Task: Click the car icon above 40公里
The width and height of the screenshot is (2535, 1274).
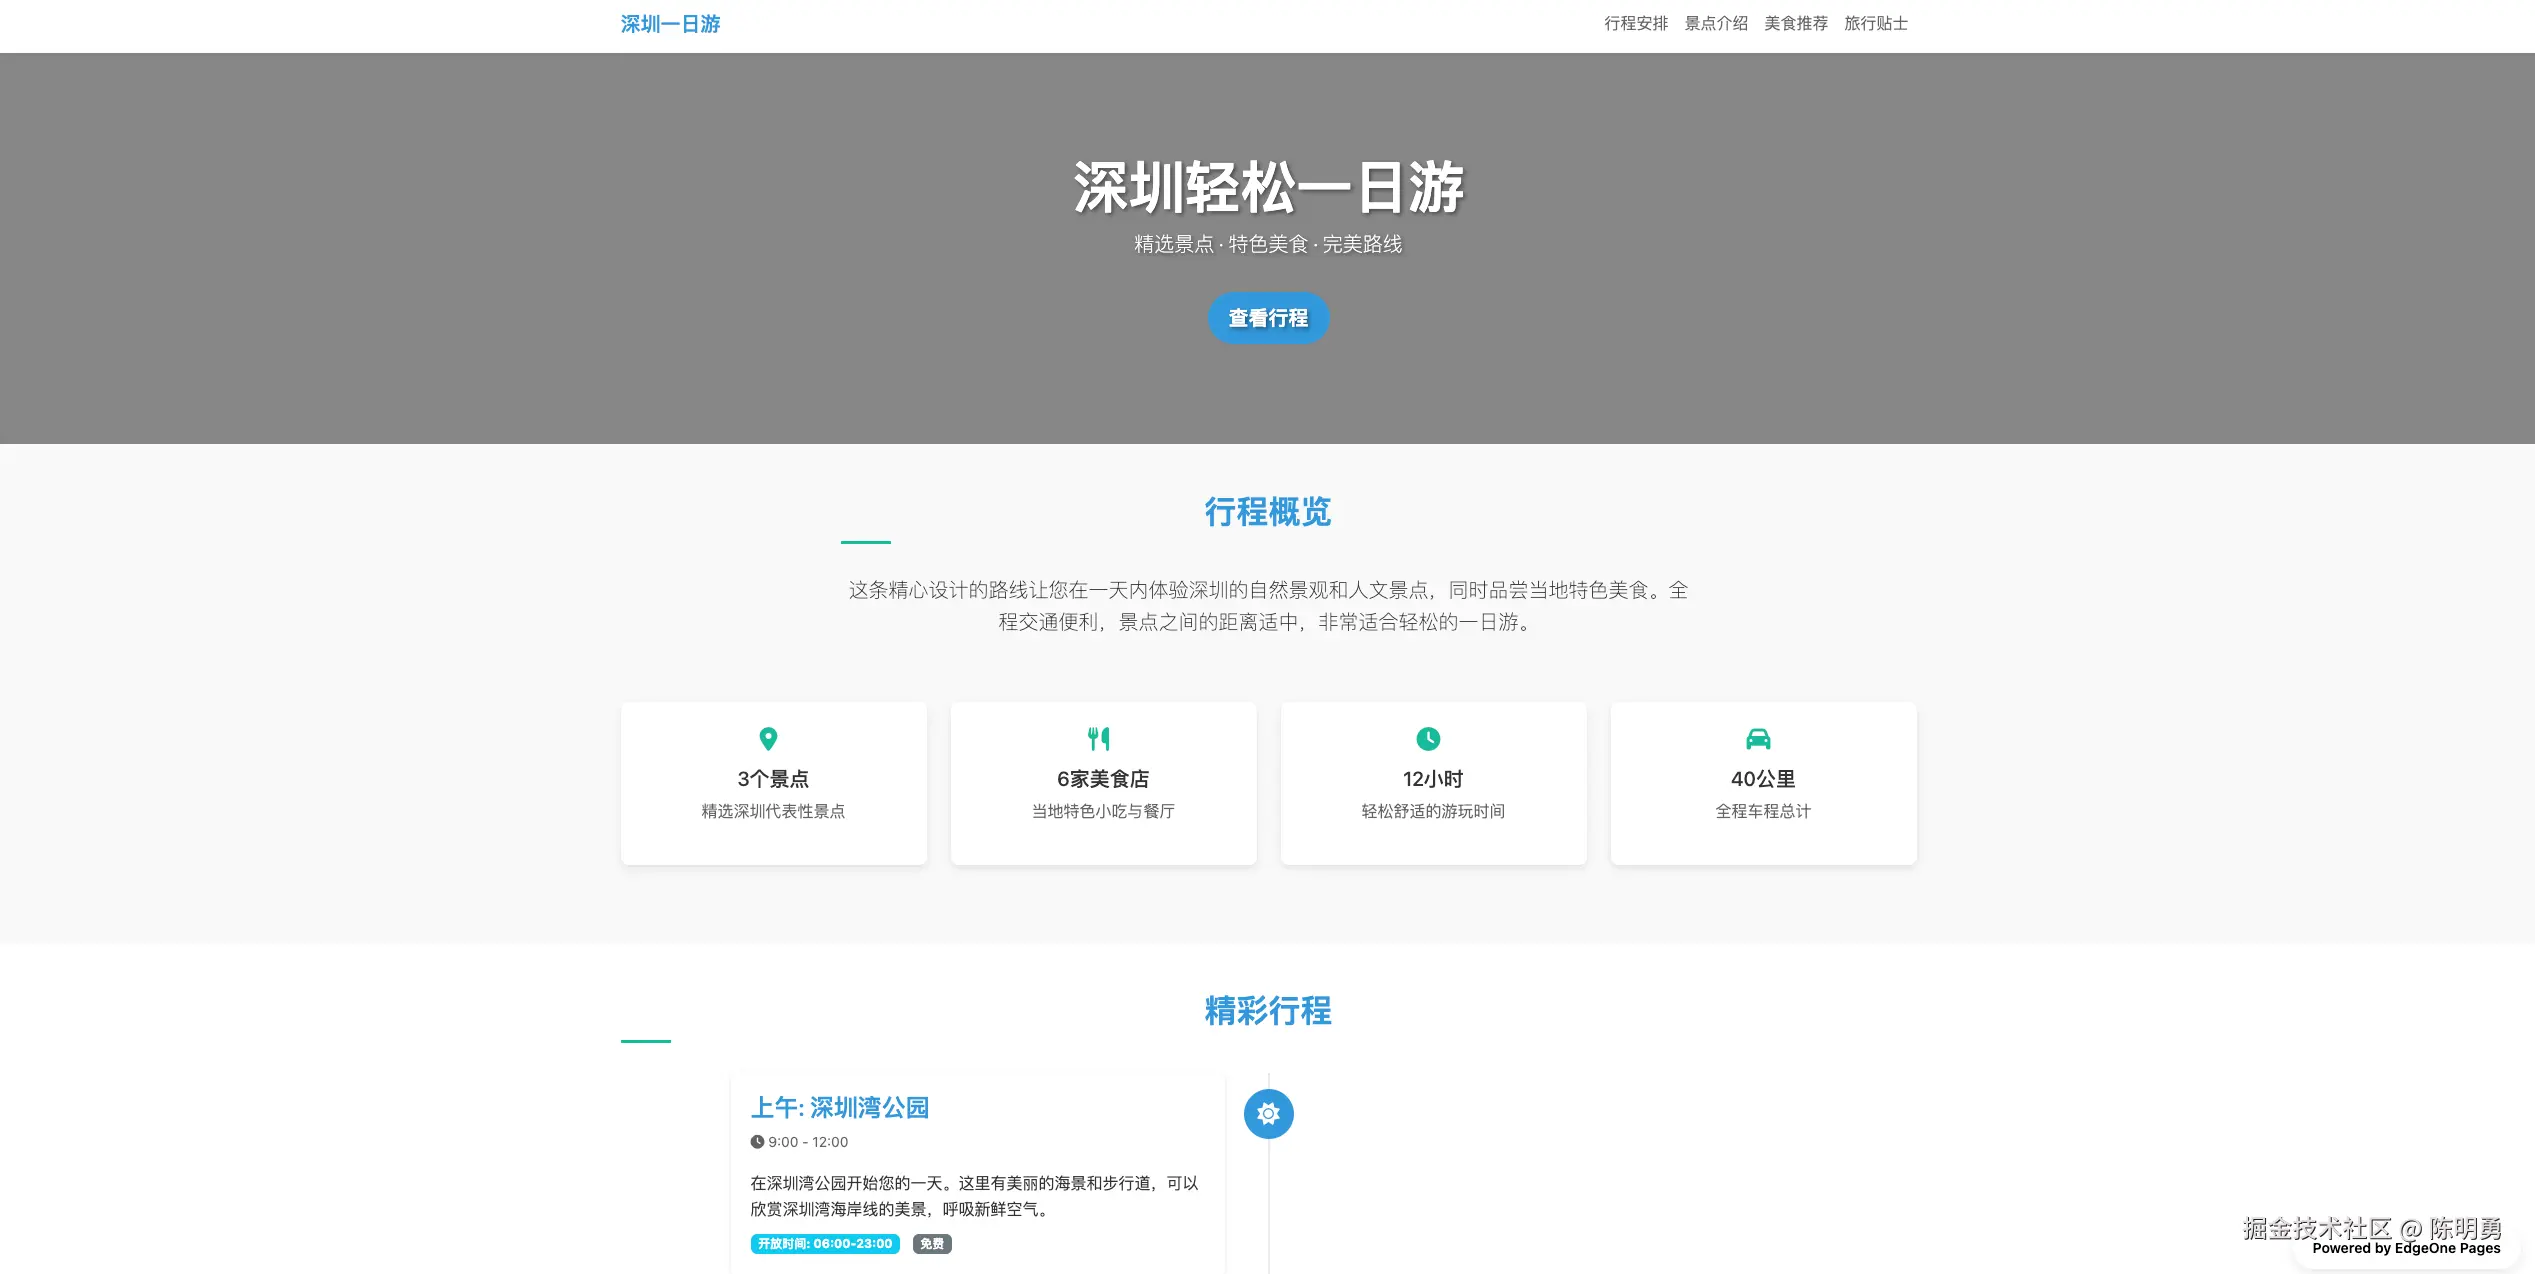Action: coord(1758,739)
